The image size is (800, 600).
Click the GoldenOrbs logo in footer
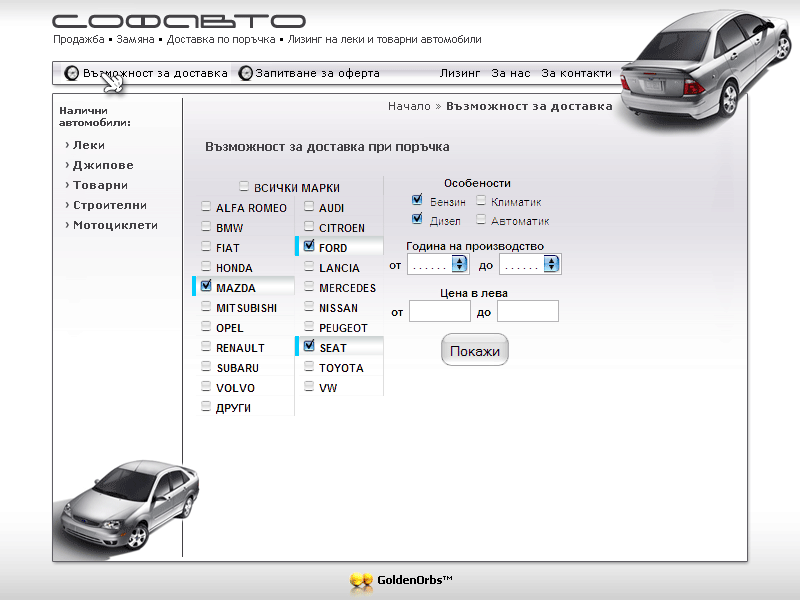click(401, 581)
